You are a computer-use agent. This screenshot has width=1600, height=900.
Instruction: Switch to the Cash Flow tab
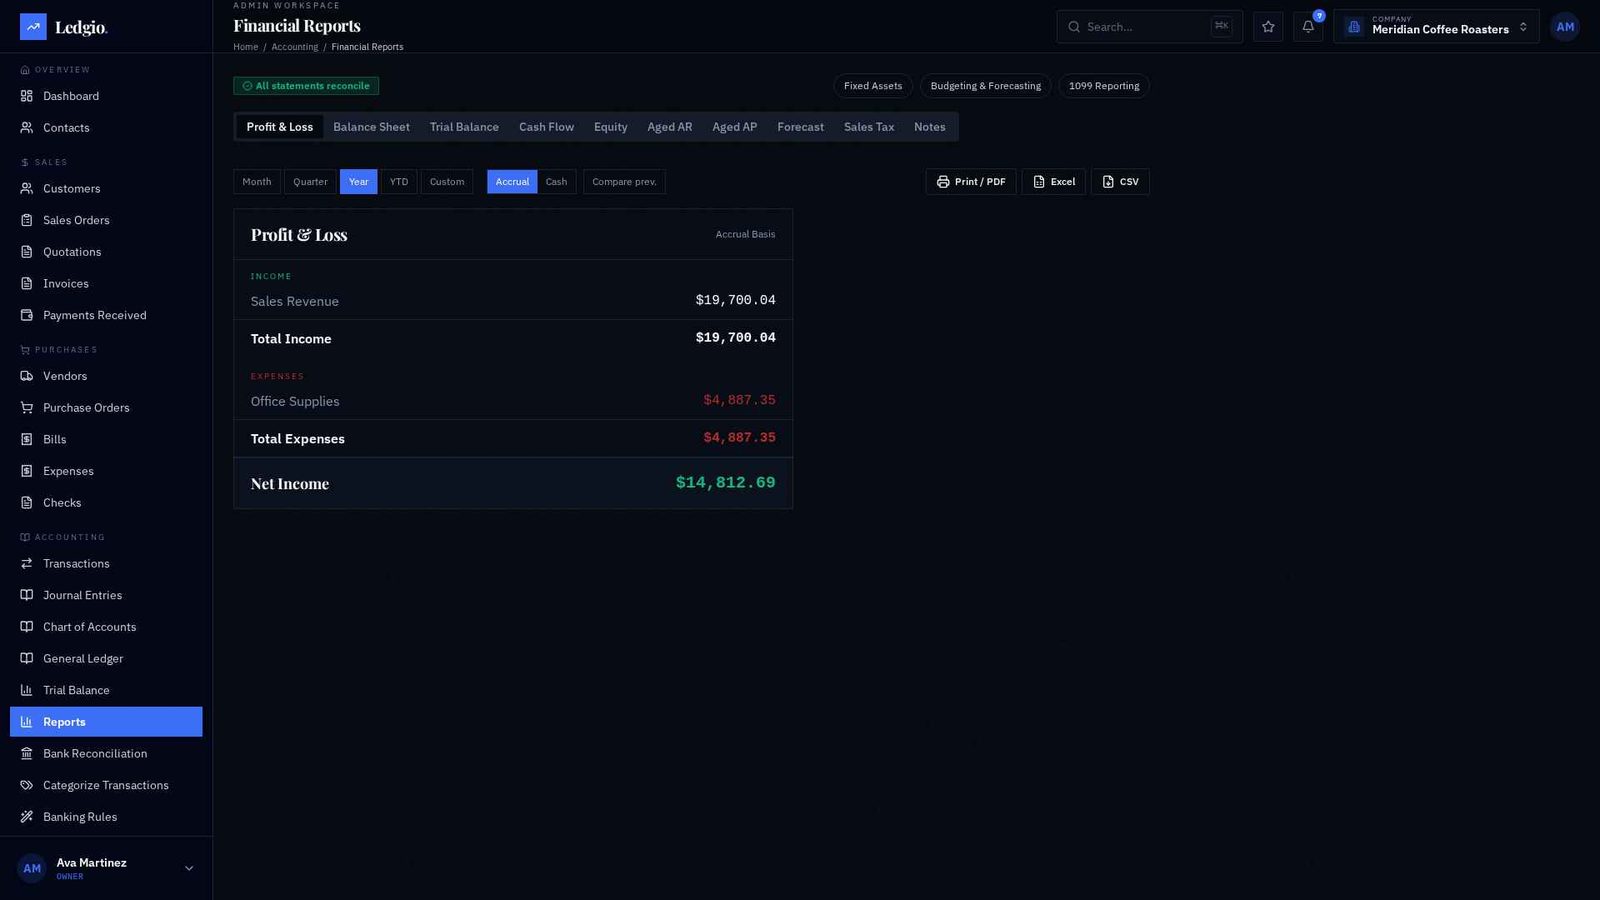click(546, 127)
